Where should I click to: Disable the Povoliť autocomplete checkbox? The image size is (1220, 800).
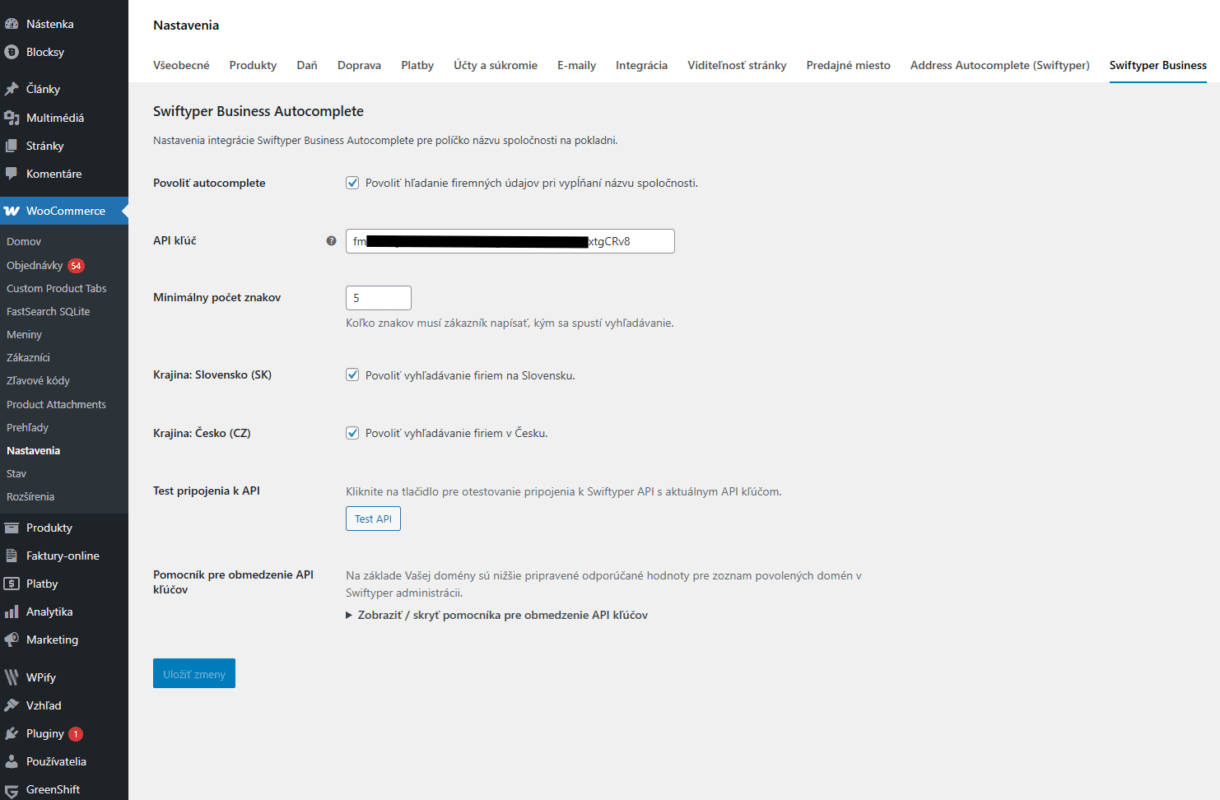pyautogui.click(x=352, y=183)
